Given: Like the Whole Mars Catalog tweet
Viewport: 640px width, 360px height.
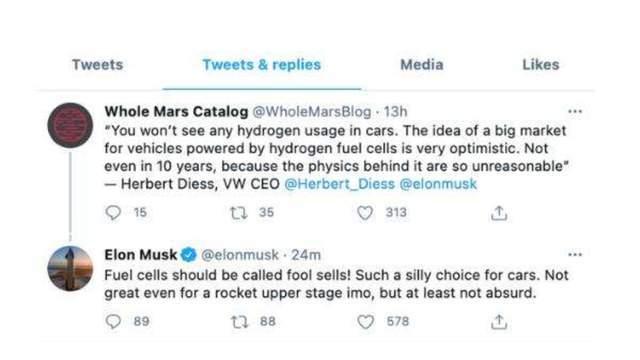Looking at the screenshot, I should coord(365,213).
